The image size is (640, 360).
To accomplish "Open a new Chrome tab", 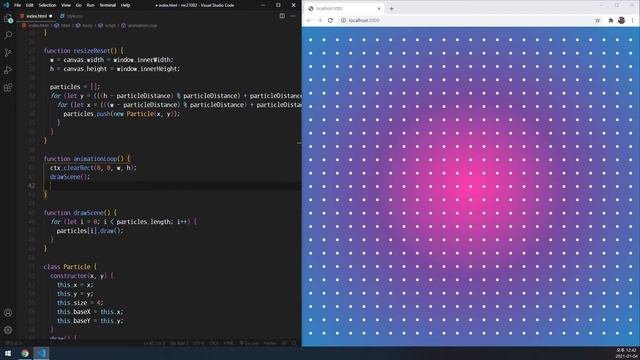I will click(391, 9).
